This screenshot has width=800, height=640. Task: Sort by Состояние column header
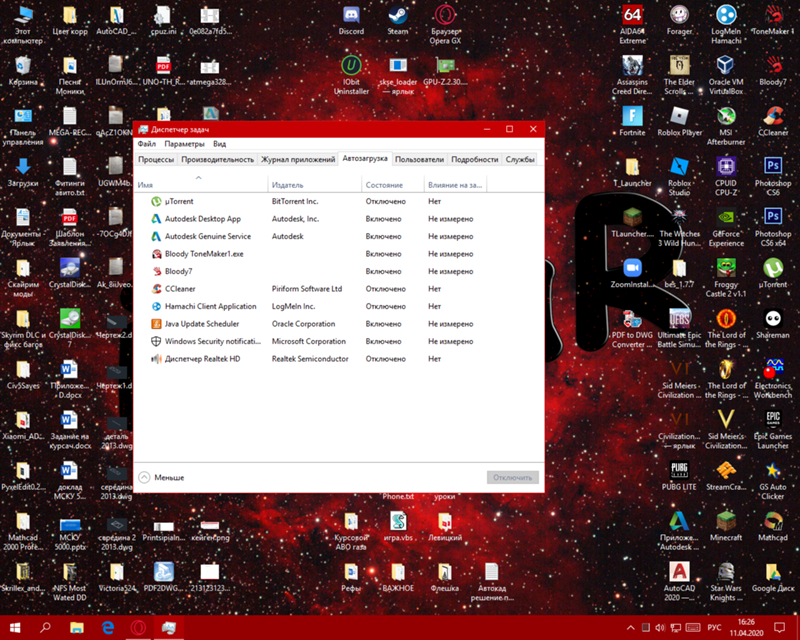pyautogui.click(x=393, y=185)
